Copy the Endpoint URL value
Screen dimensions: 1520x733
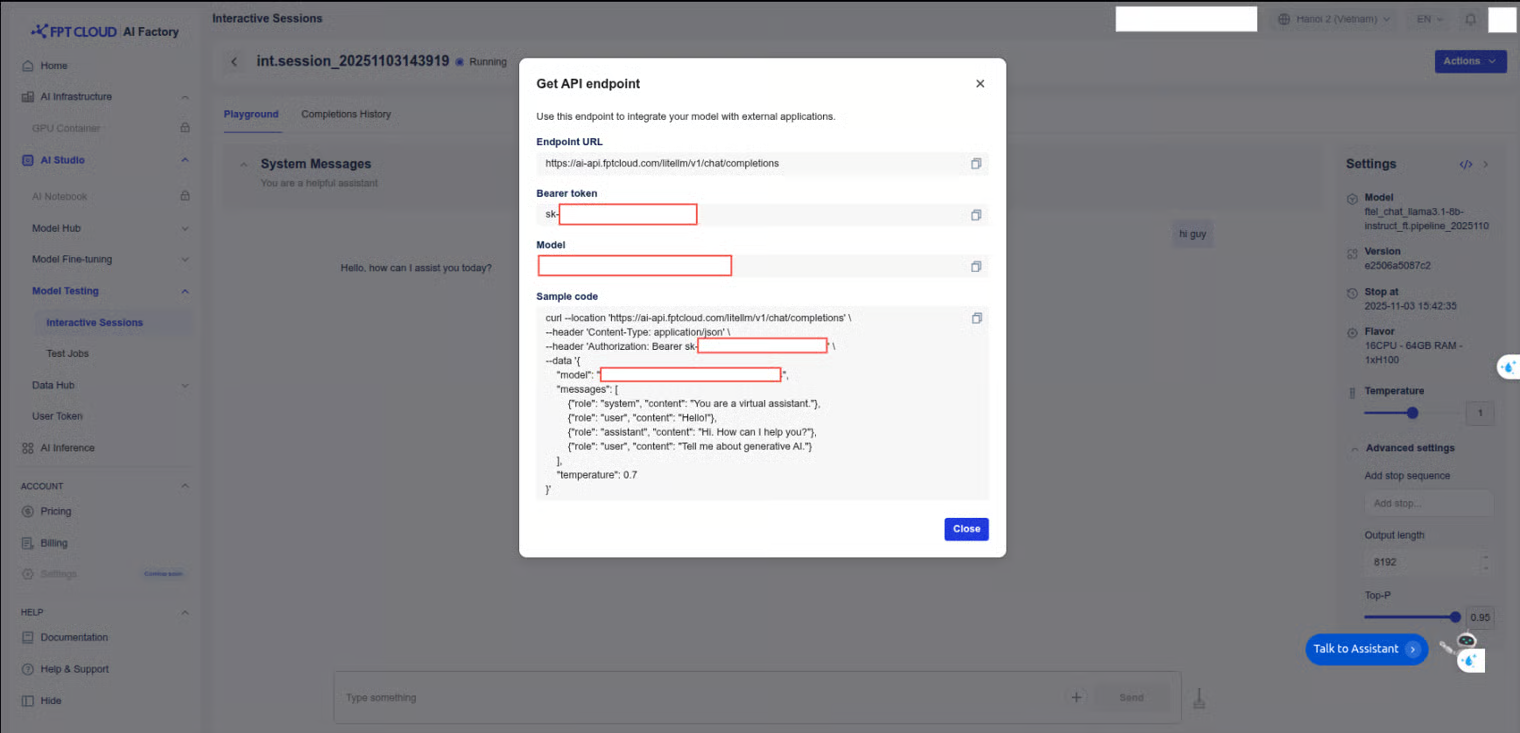(x=976, y=163)
